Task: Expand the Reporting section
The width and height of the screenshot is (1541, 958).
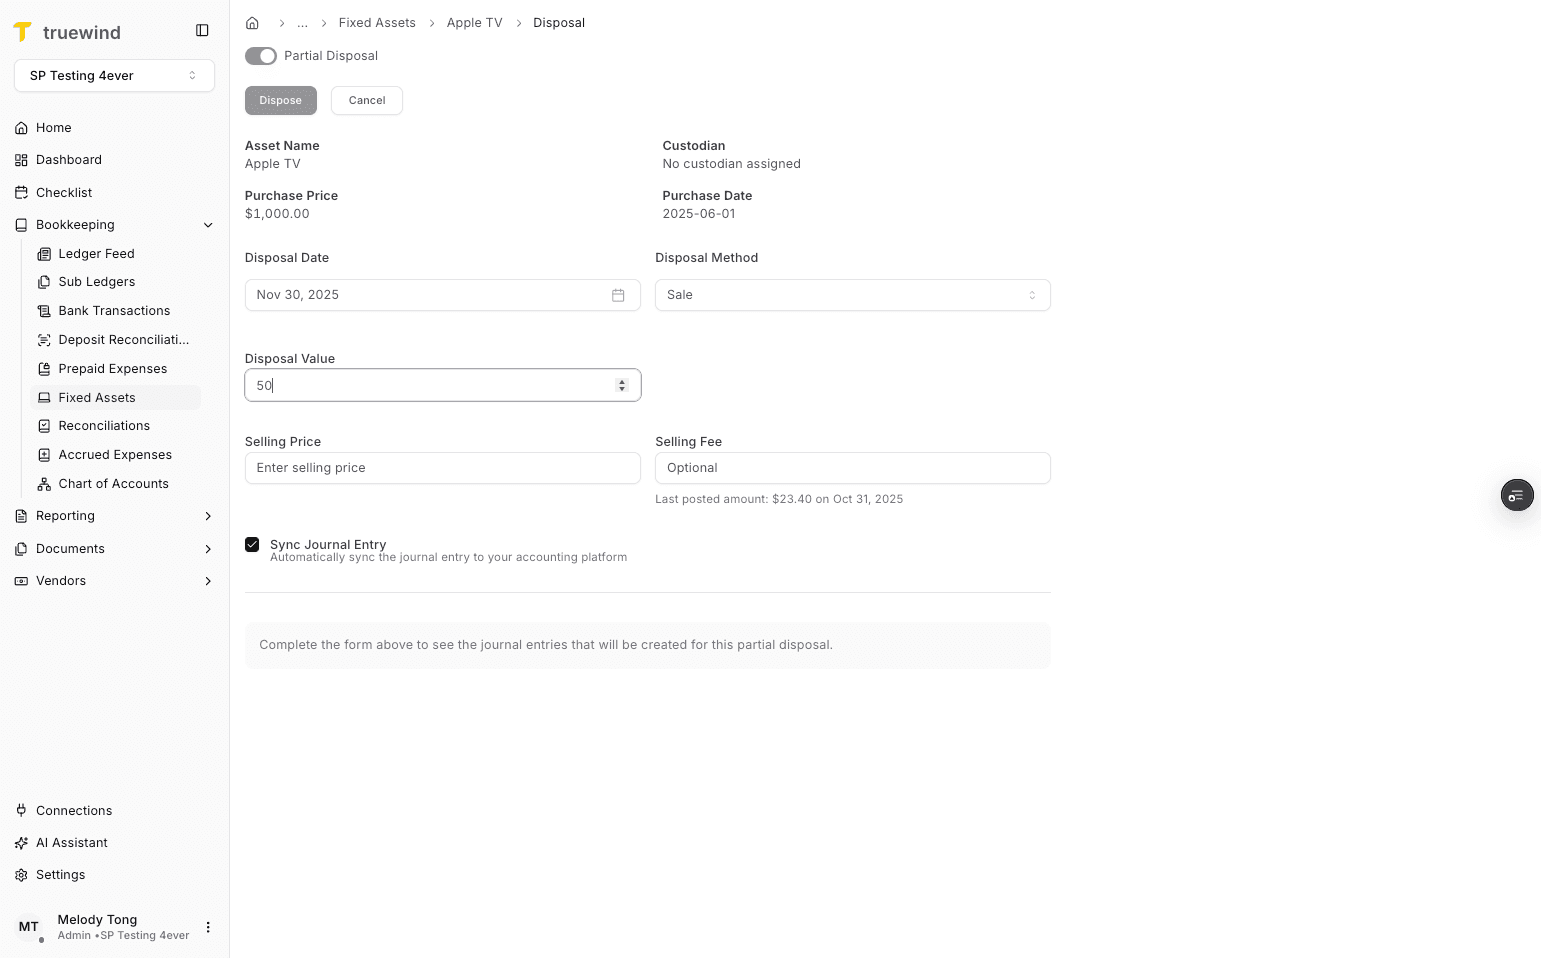Action: coord(208,516)
